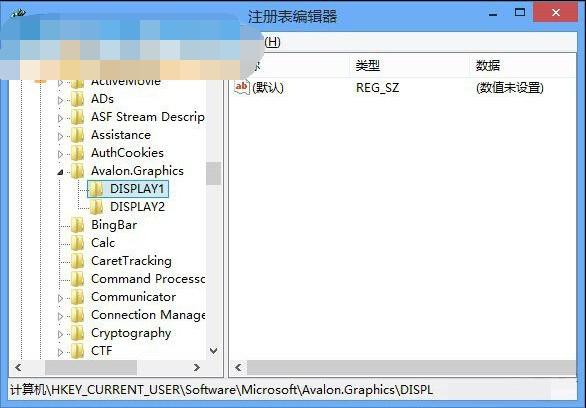
Task: Collapse the Avalon.Graphics tree node
Action: click(x=60, y=172)
